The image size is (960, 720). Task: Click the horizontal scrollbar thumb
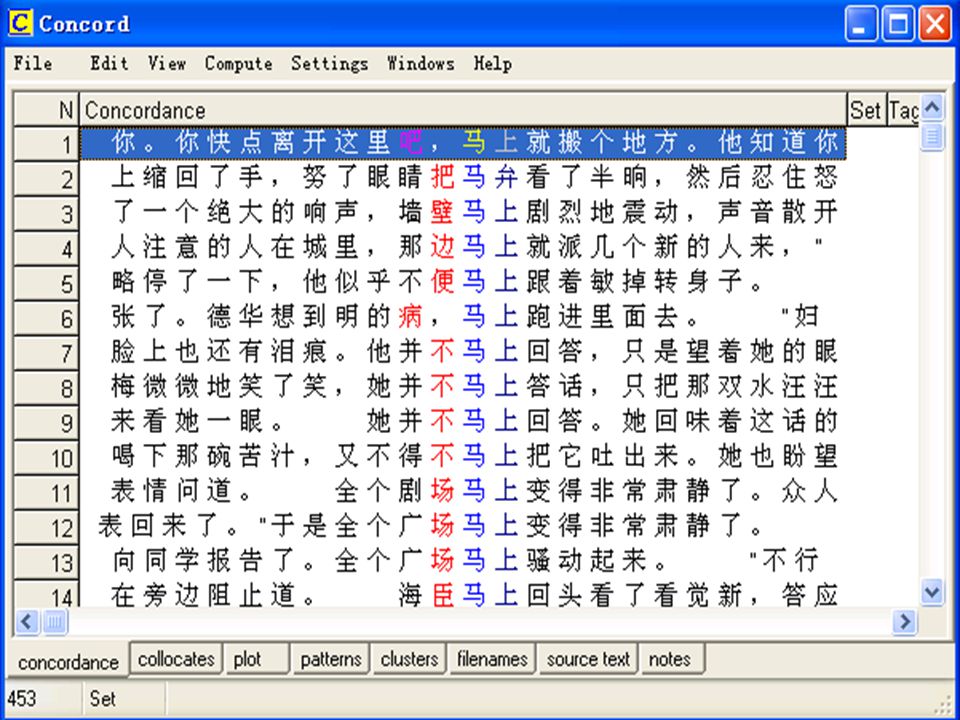pos(54,622)
